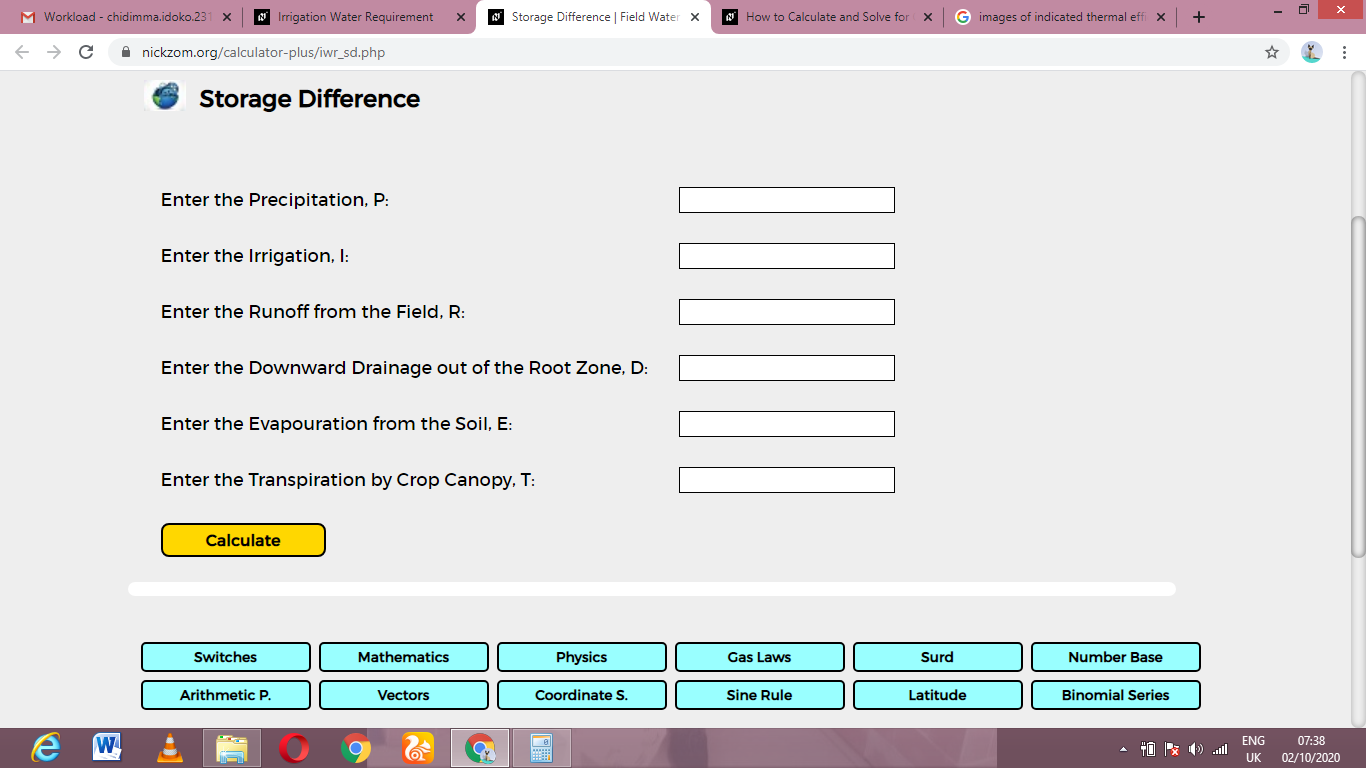Viewport: 1366px width, 768px height.
Task: Open the Gas Laws calculator button
Action: click(760, 657)
